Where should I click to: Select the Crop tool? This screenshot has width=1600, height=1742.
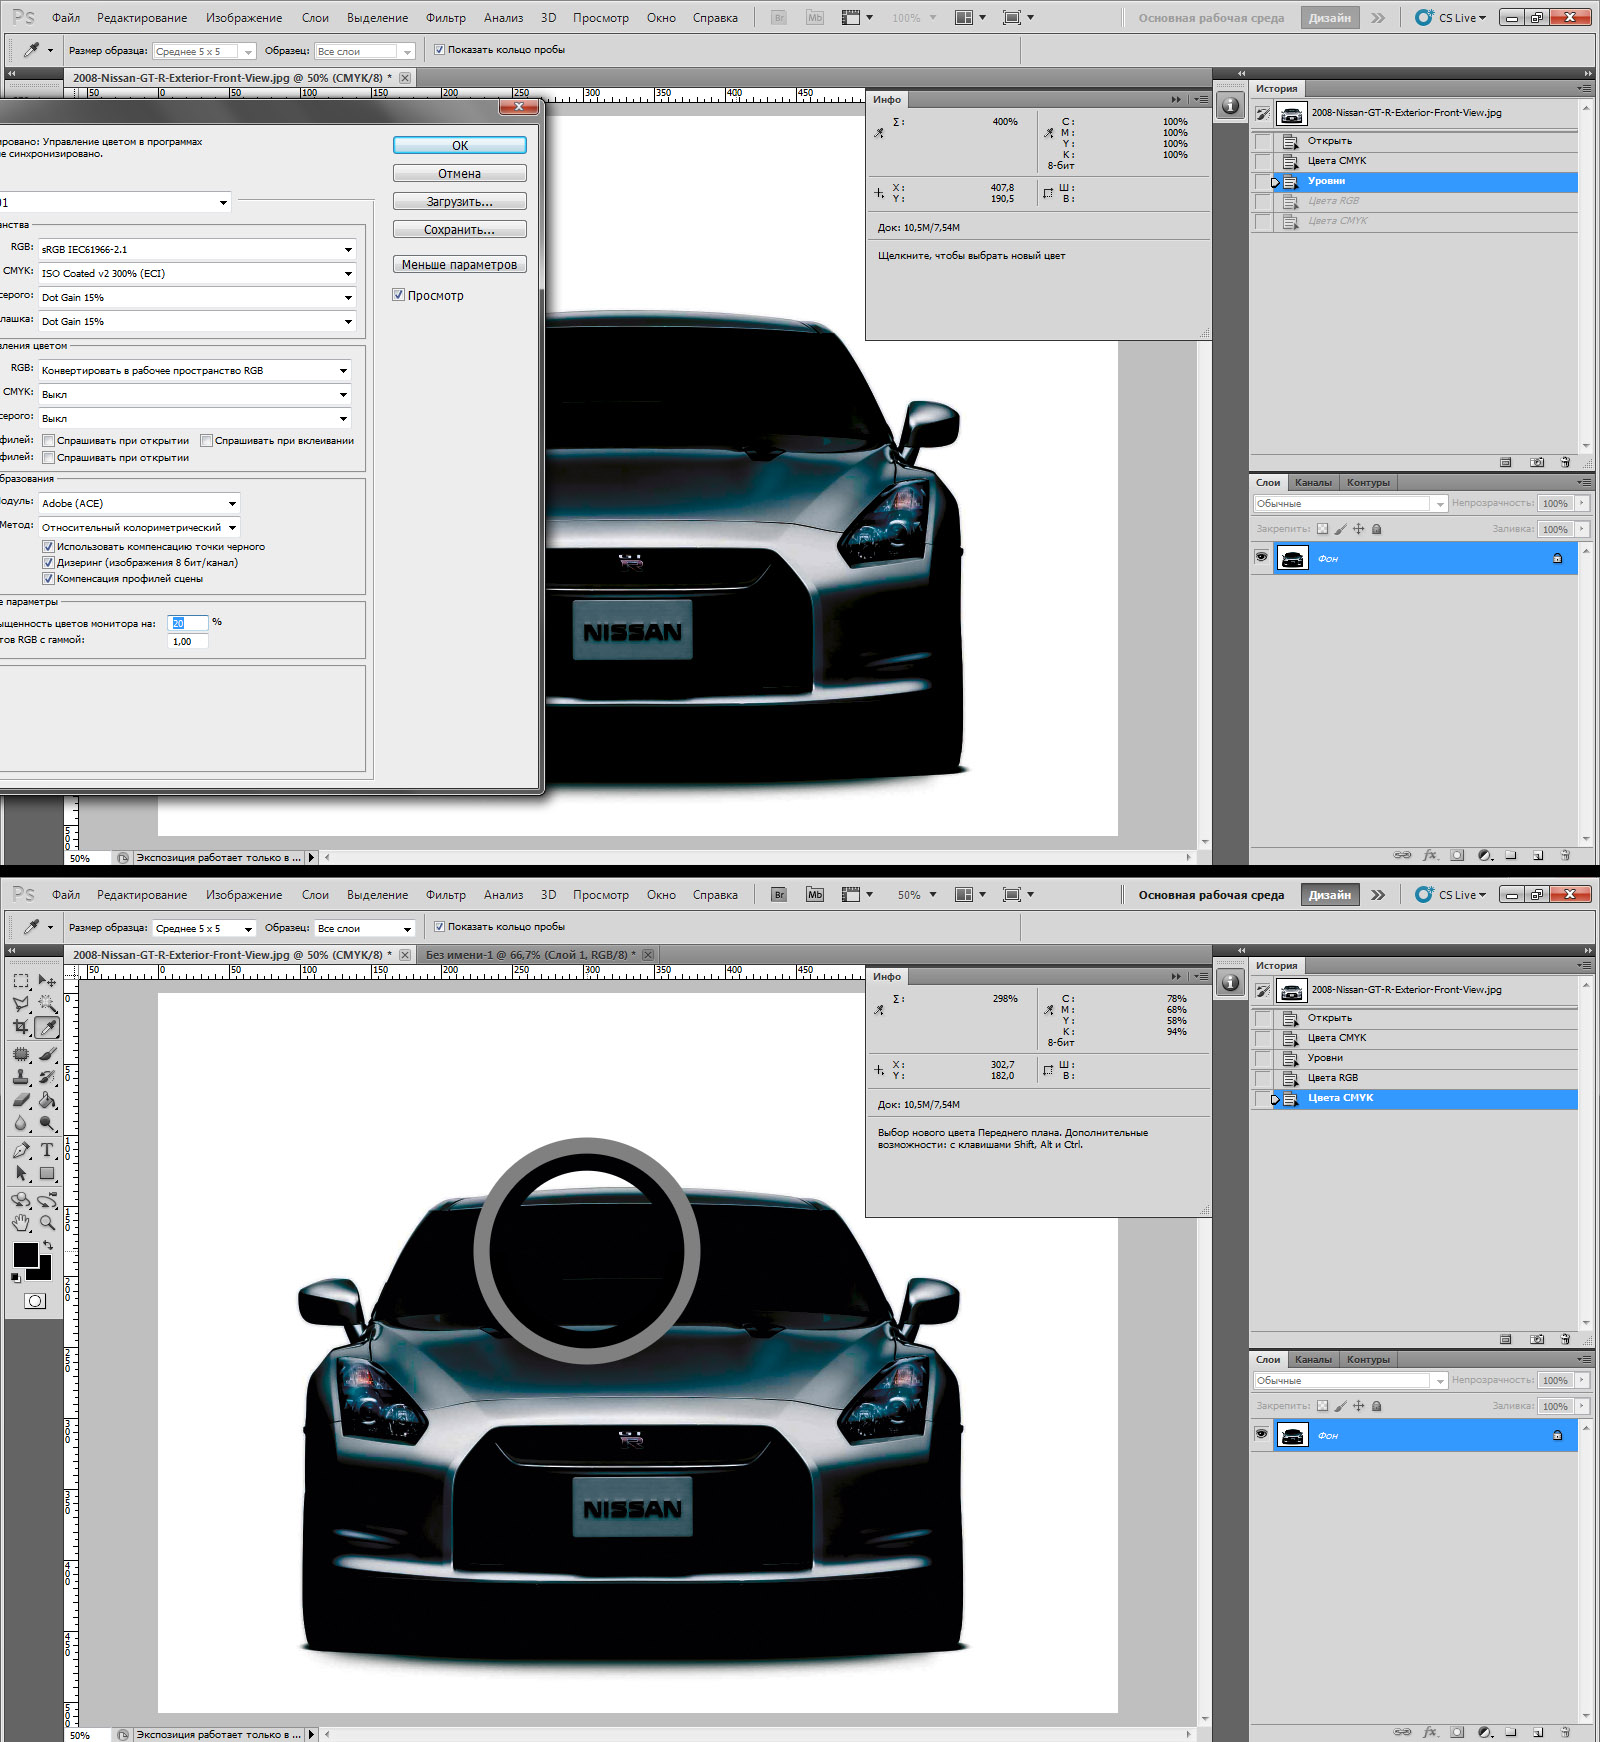click(21, 1027)
